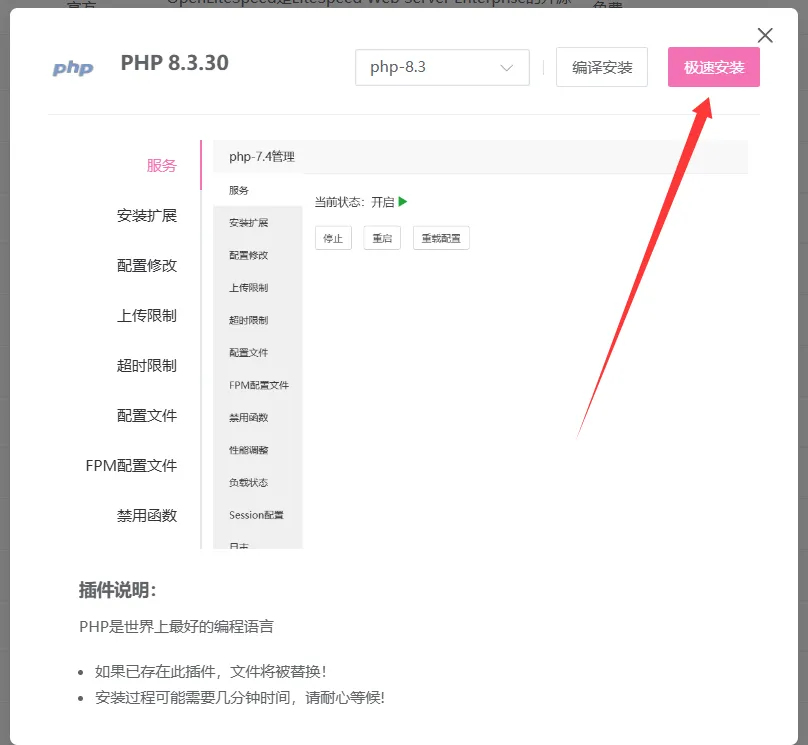This screenshot has width=808, height=745.
Task: Open the php-8.3 version dropdown
Action: pos(442,67)
